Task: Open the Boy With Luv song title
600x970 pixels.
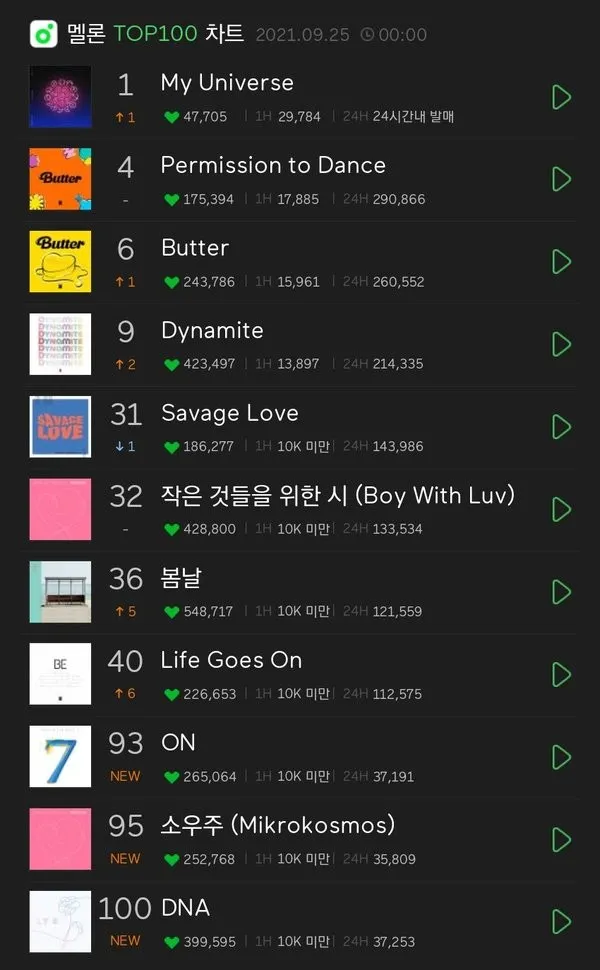Action: [338, 496]
